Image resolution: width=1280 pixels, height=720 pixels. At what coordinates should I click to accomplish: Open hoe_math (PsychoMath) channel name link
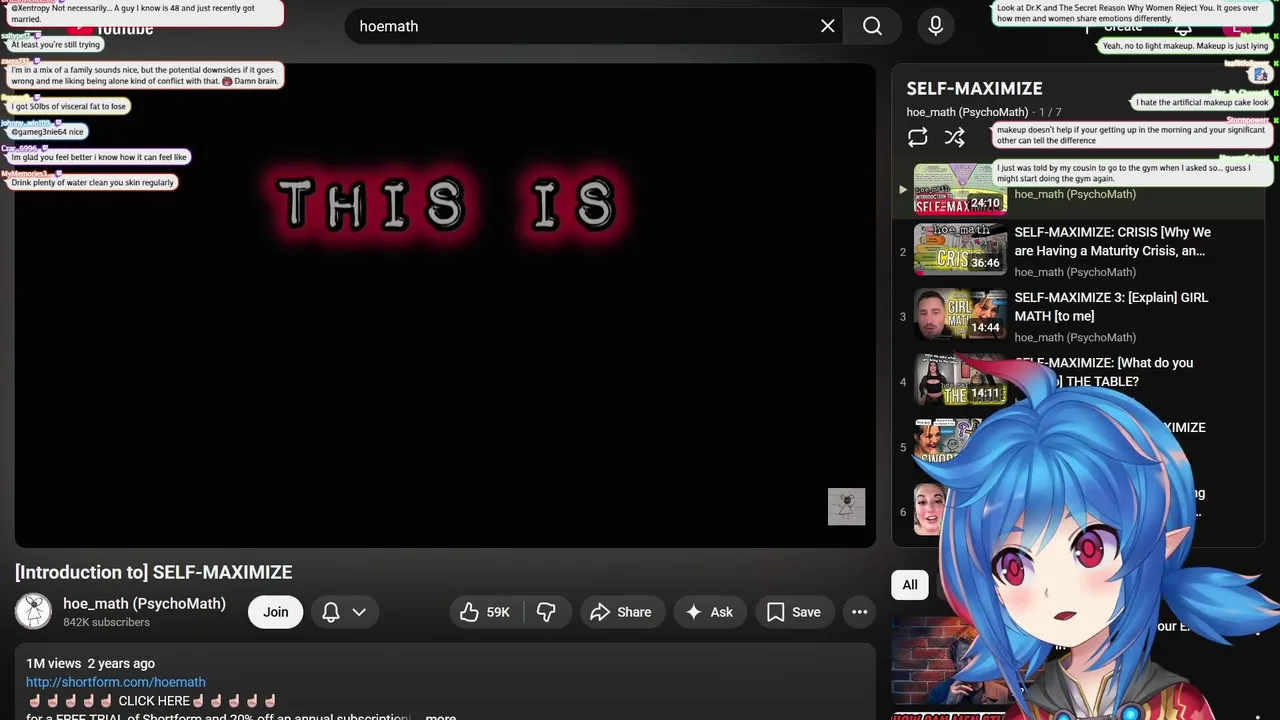(144, 603)
